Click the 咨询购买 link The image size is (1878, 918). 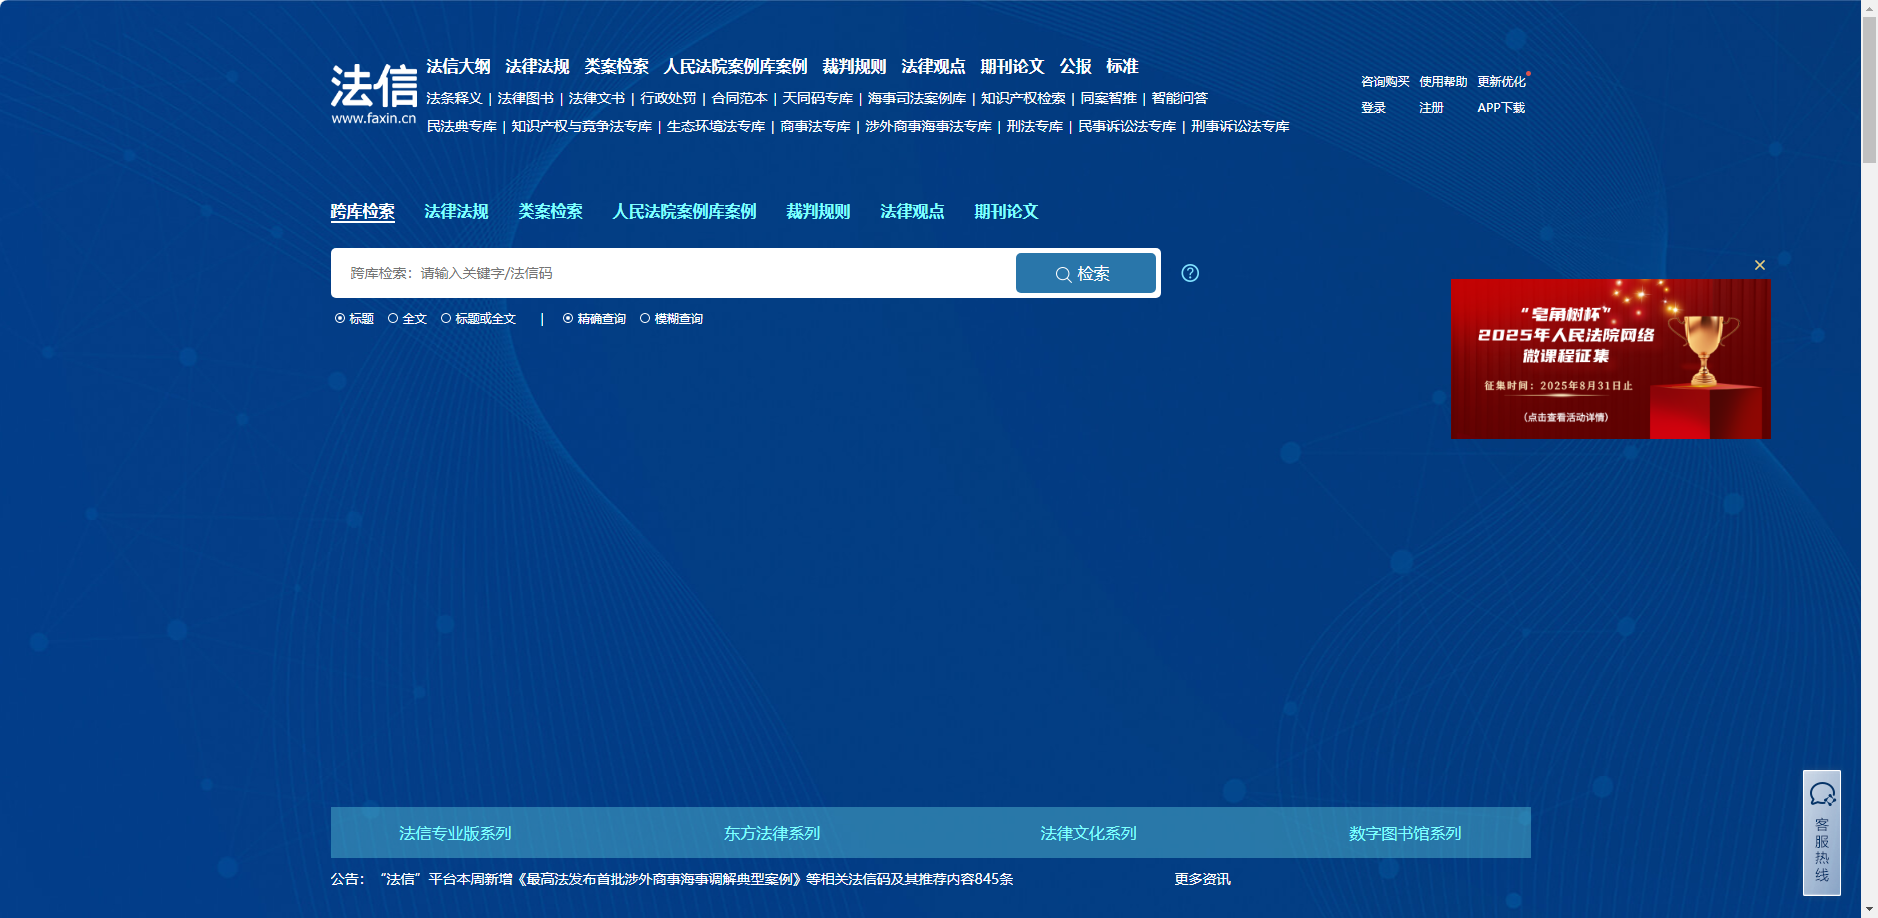click(x=1385, y=82)
